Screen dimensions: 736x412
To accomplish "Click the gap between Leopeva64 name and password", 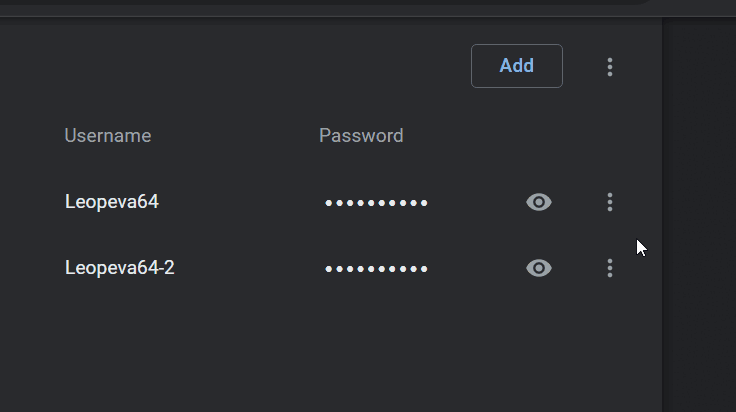I will point(240,202).
